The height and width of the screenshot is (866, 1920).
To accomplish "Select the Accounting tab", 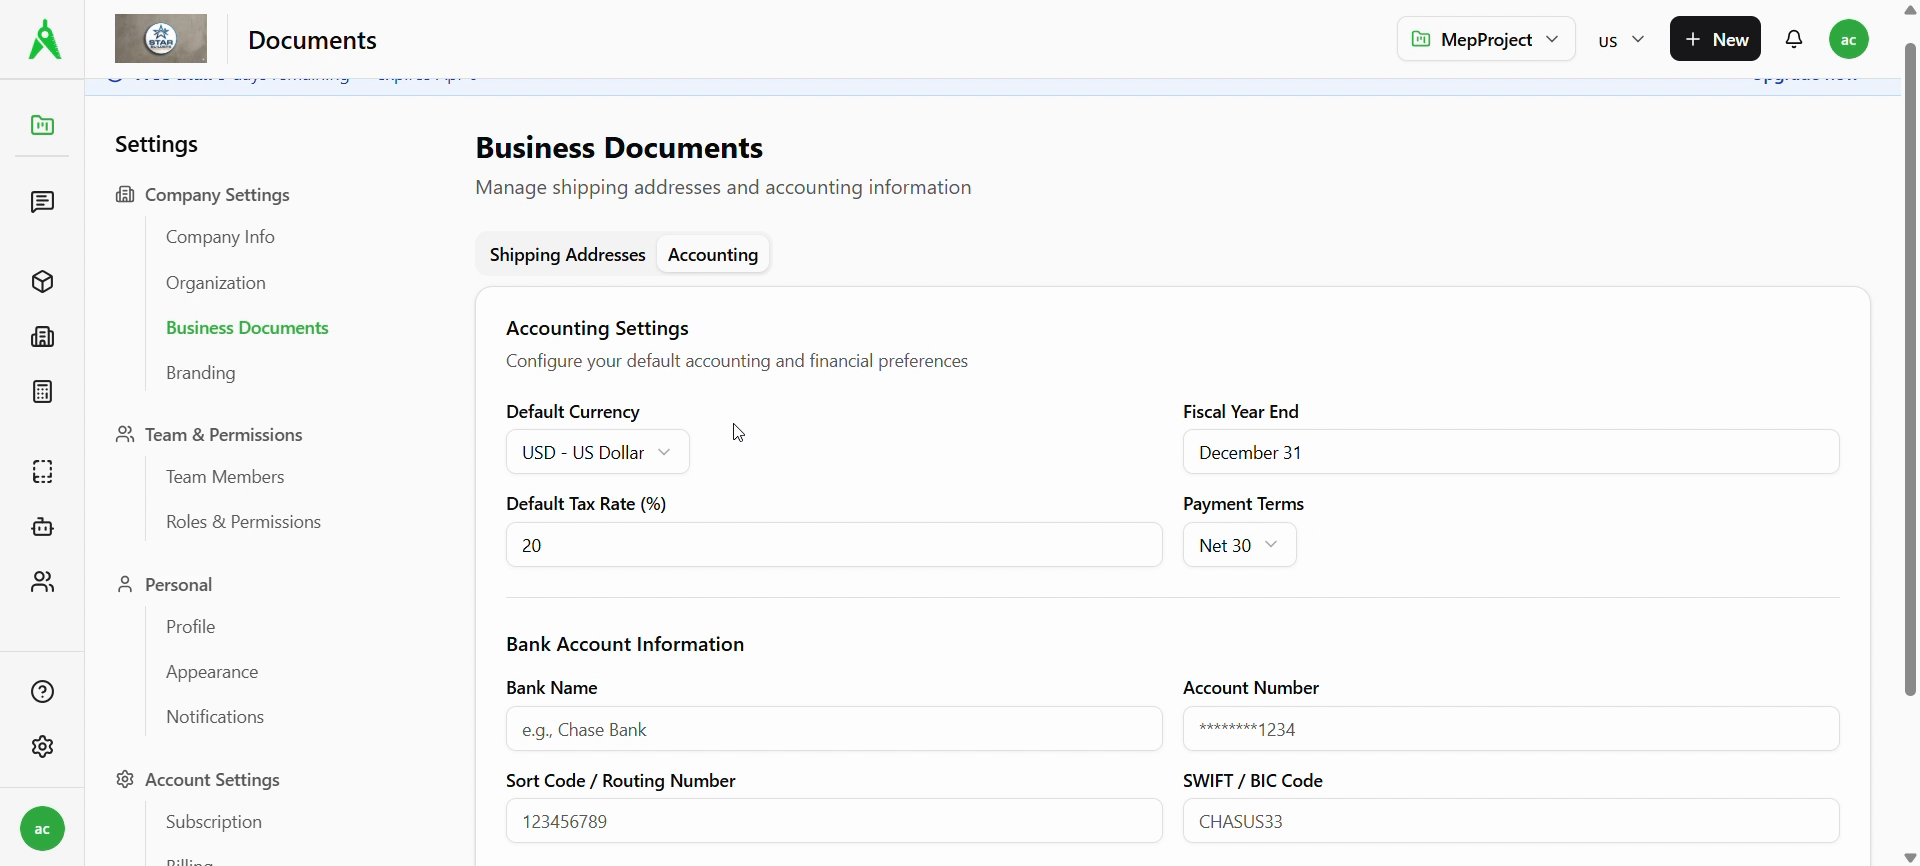I will [x=713, y=255].
